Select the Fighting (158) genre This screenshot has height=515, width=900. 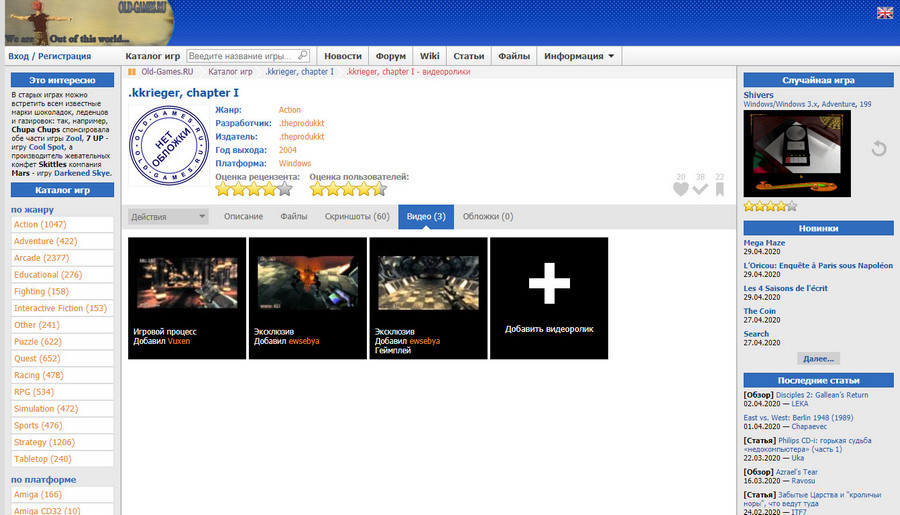coord(62,291)
